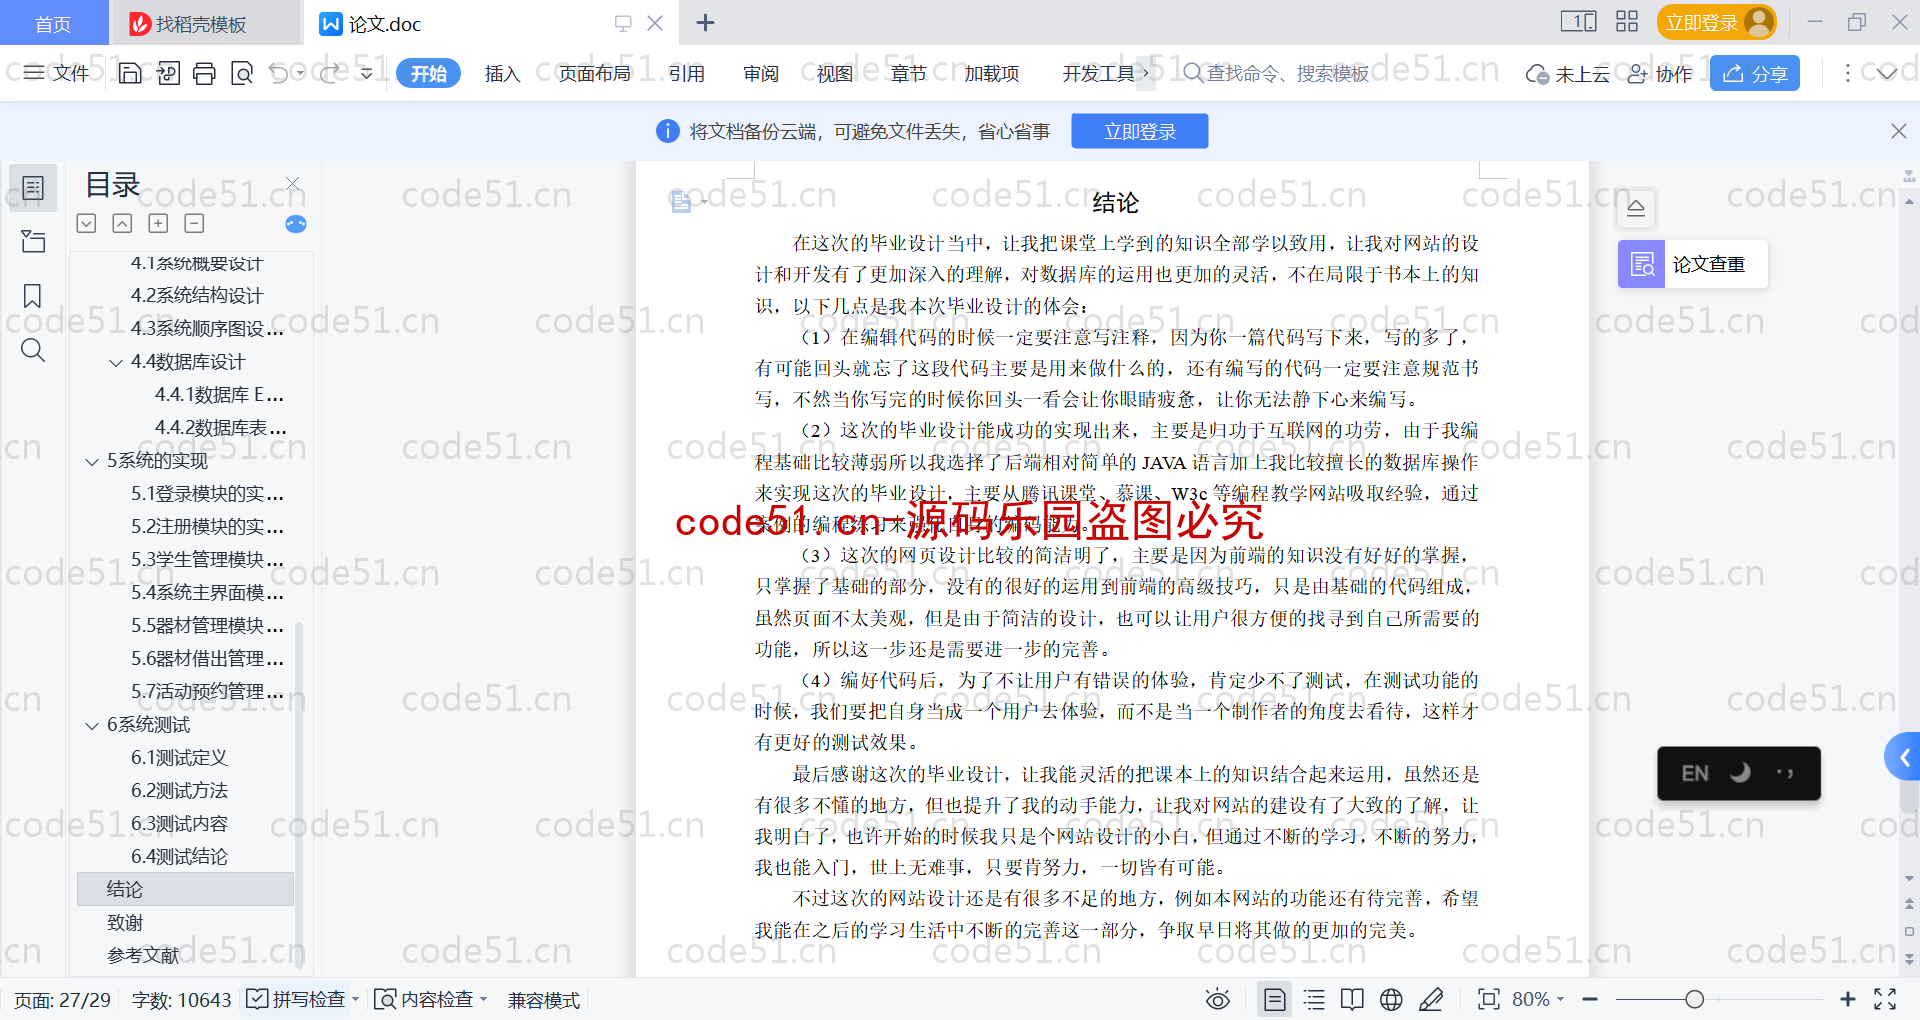Collapse the 6系统测试 tree node
This screenshot has width=1920, height=1020.
click(92, 726)
